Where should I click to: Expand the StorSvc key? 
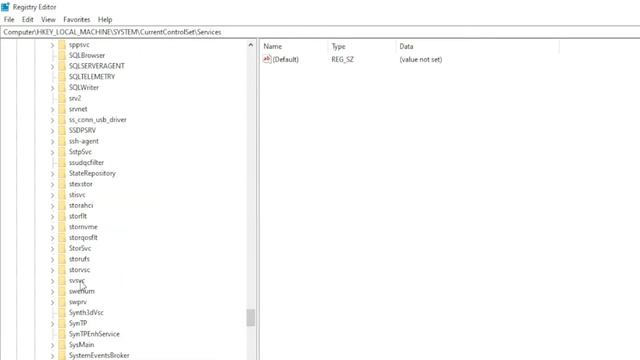pos(52,249)
